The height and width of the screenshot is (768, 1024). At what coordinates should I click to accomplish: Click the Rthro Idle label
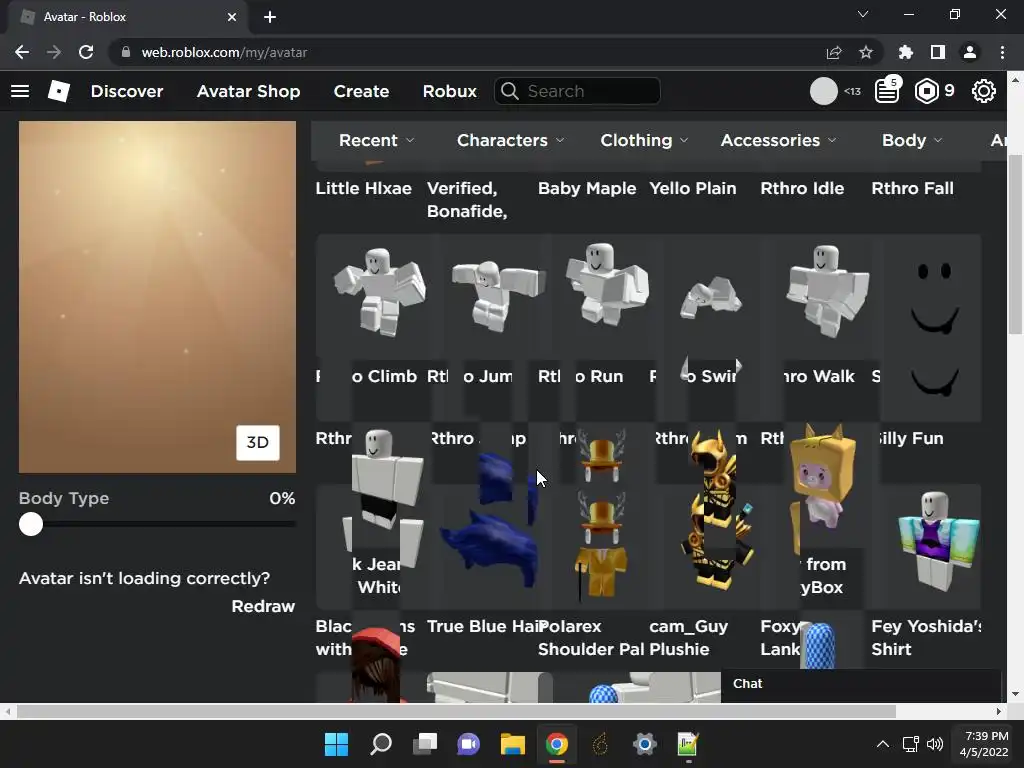pos(802,188)
